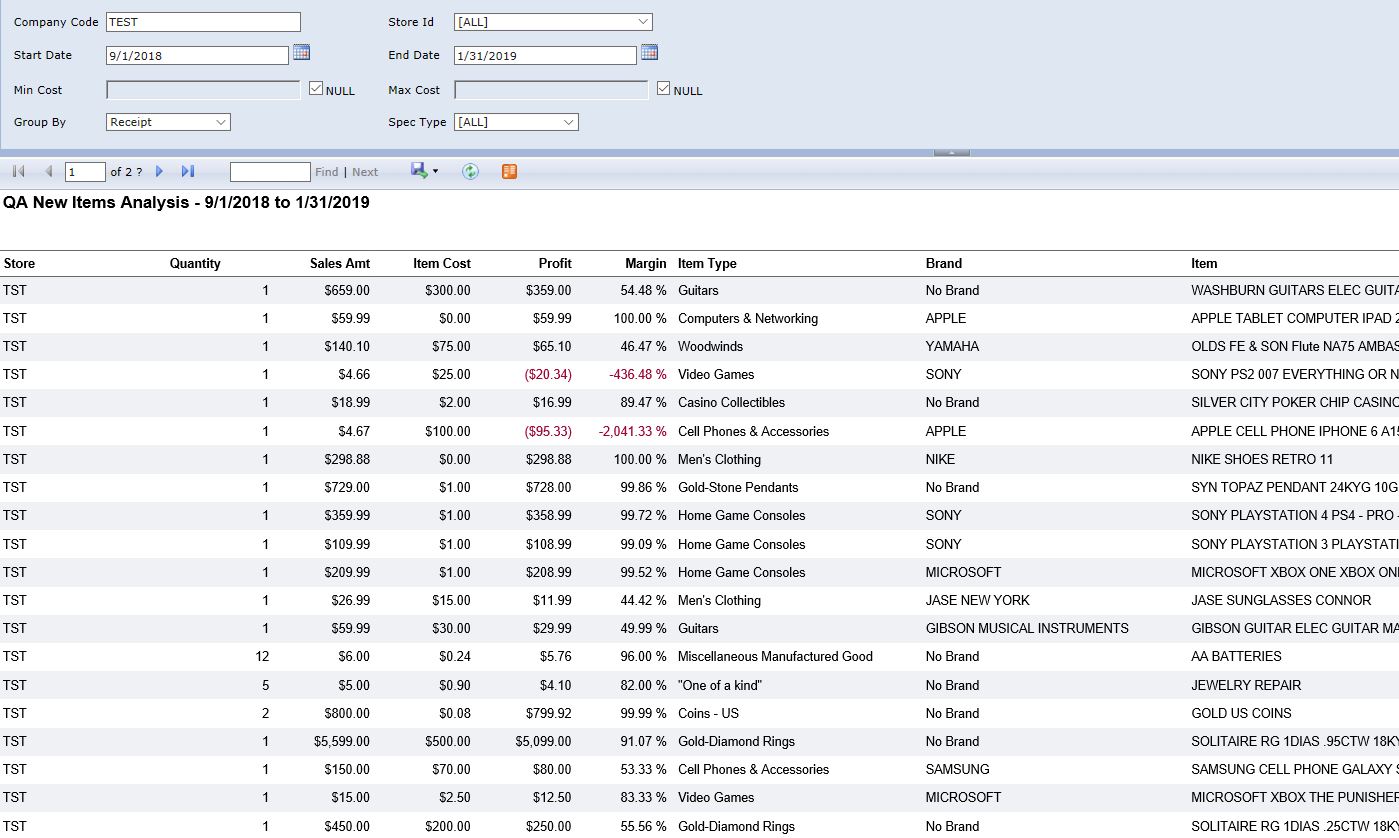
Task: Select the $5,599.00 sales amount cell
Action: (342, 742)
